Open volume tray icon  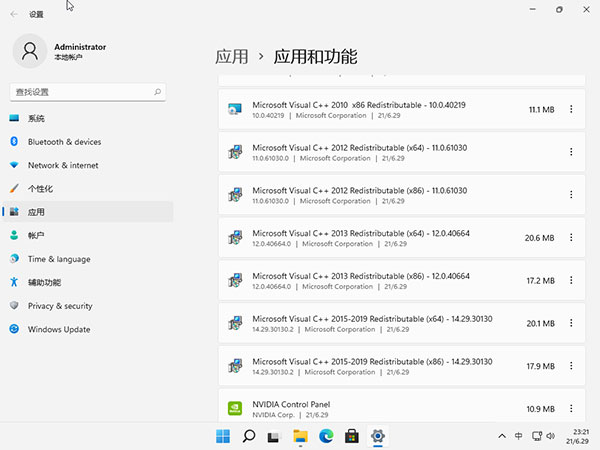tap(551, 436)
